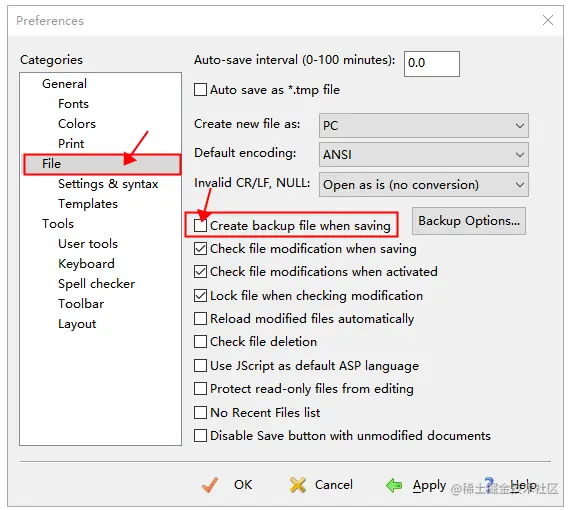Viewport: 573px width, 510px height.
Task: Select General in the Categories tree
Action: click(64, 84)
